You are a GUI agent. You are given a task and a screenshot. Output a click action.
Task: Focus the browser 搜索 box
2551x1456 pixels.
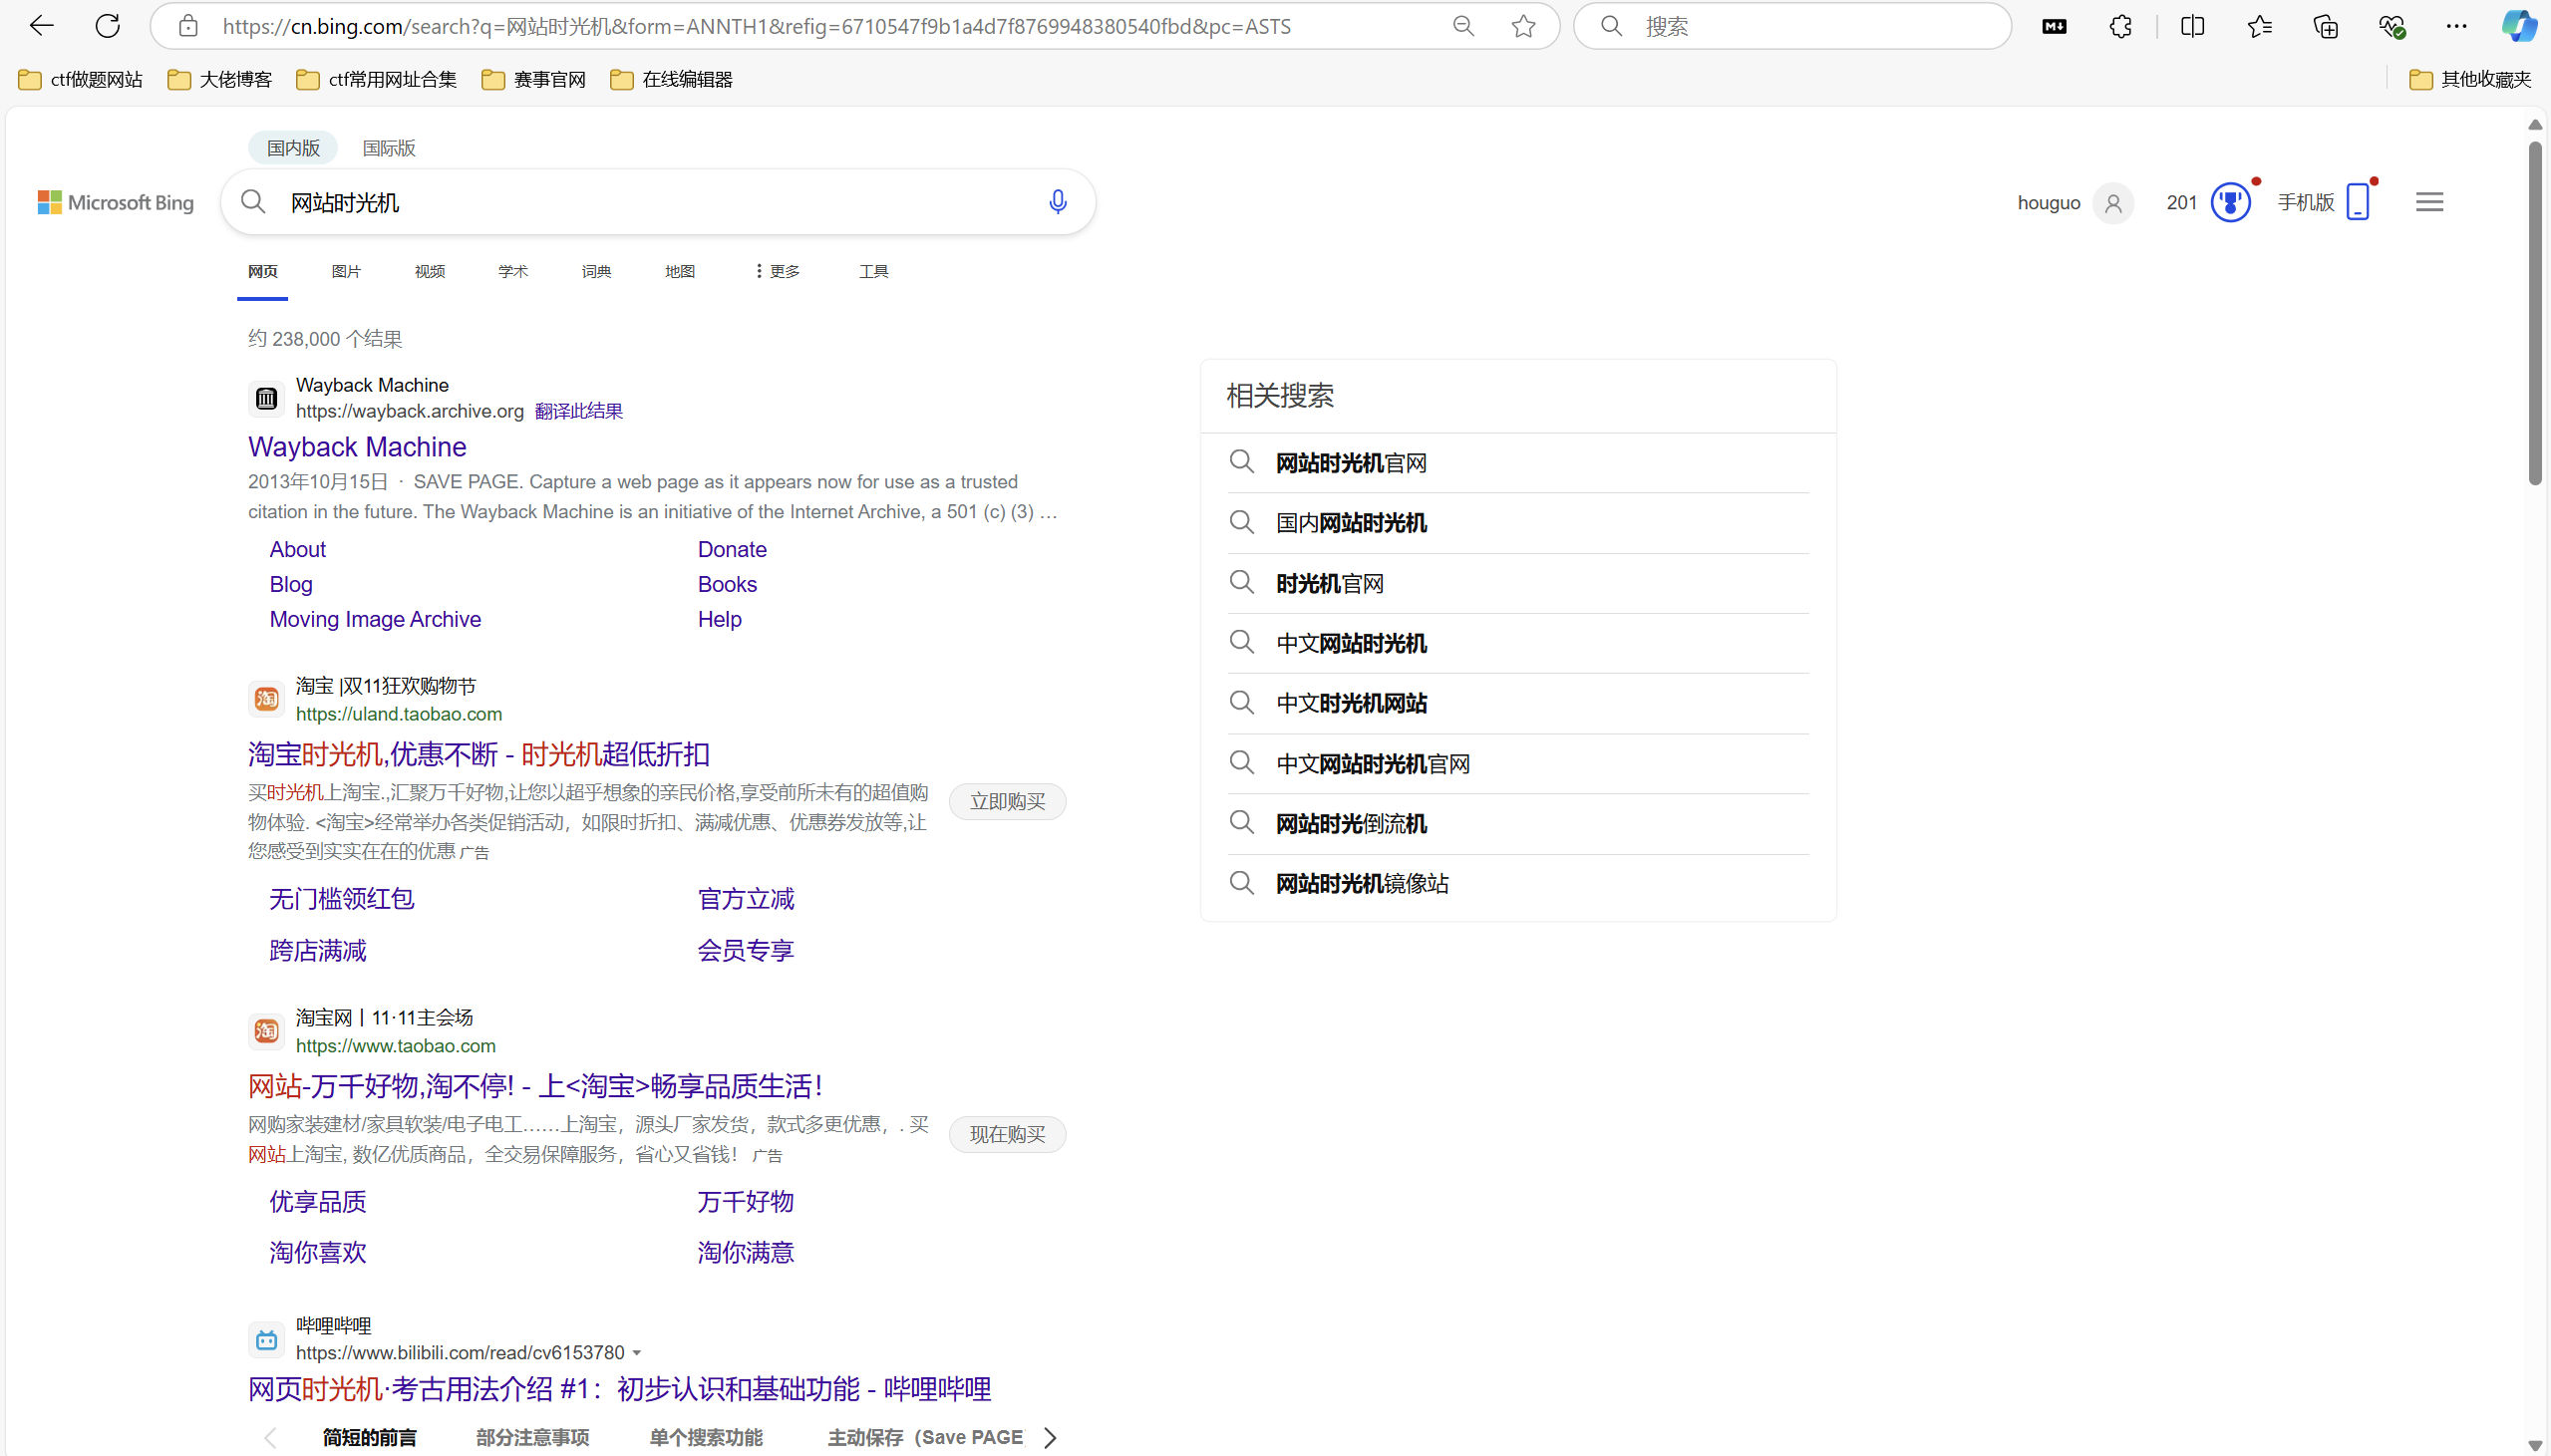1791,26
